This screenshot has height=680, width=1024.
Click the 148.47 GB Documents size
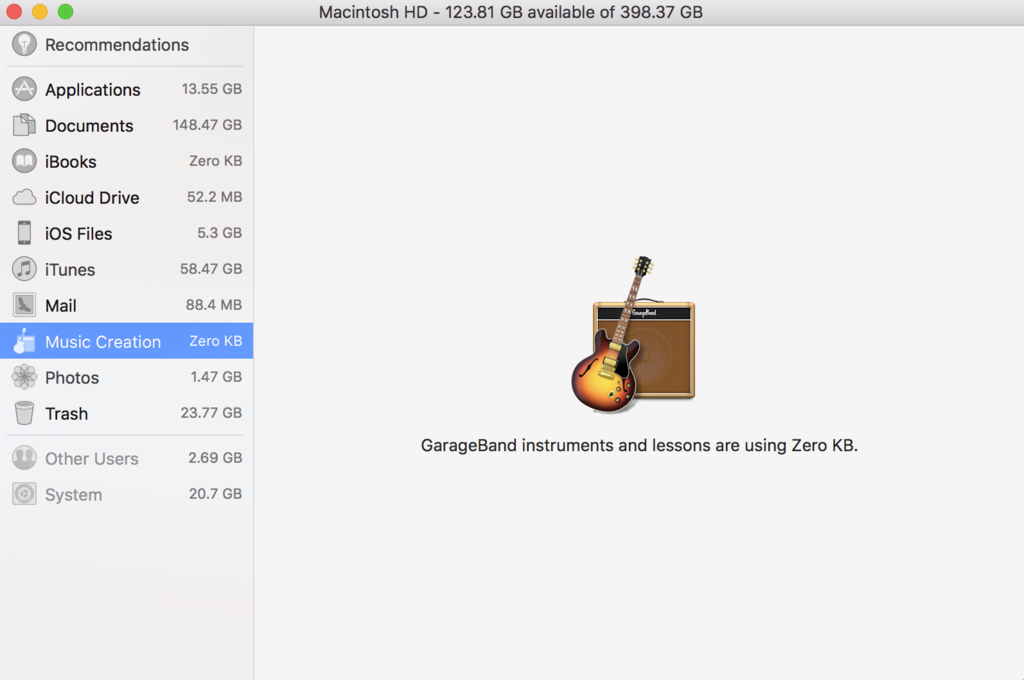point(207,125)
